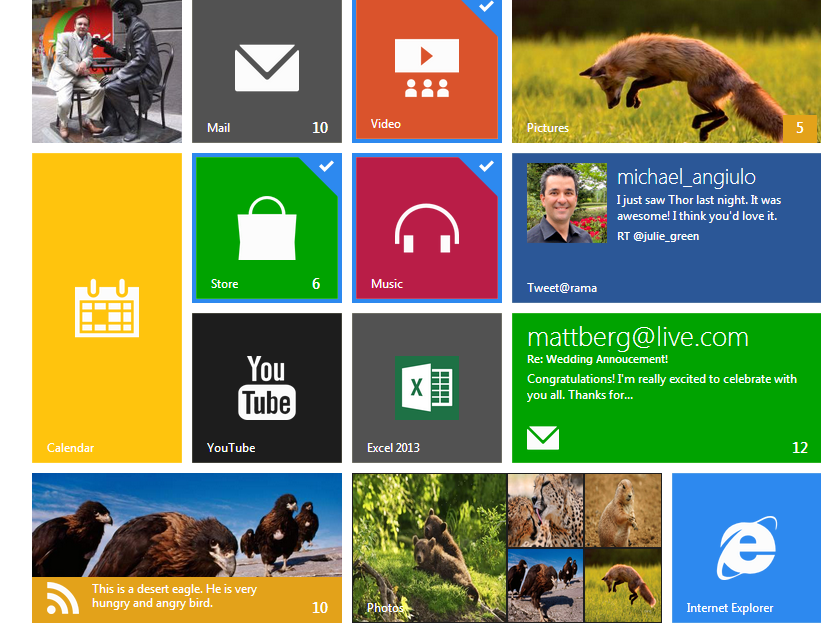
Task: Click the Pictures tile count badge 5
Action: (799, 128)
